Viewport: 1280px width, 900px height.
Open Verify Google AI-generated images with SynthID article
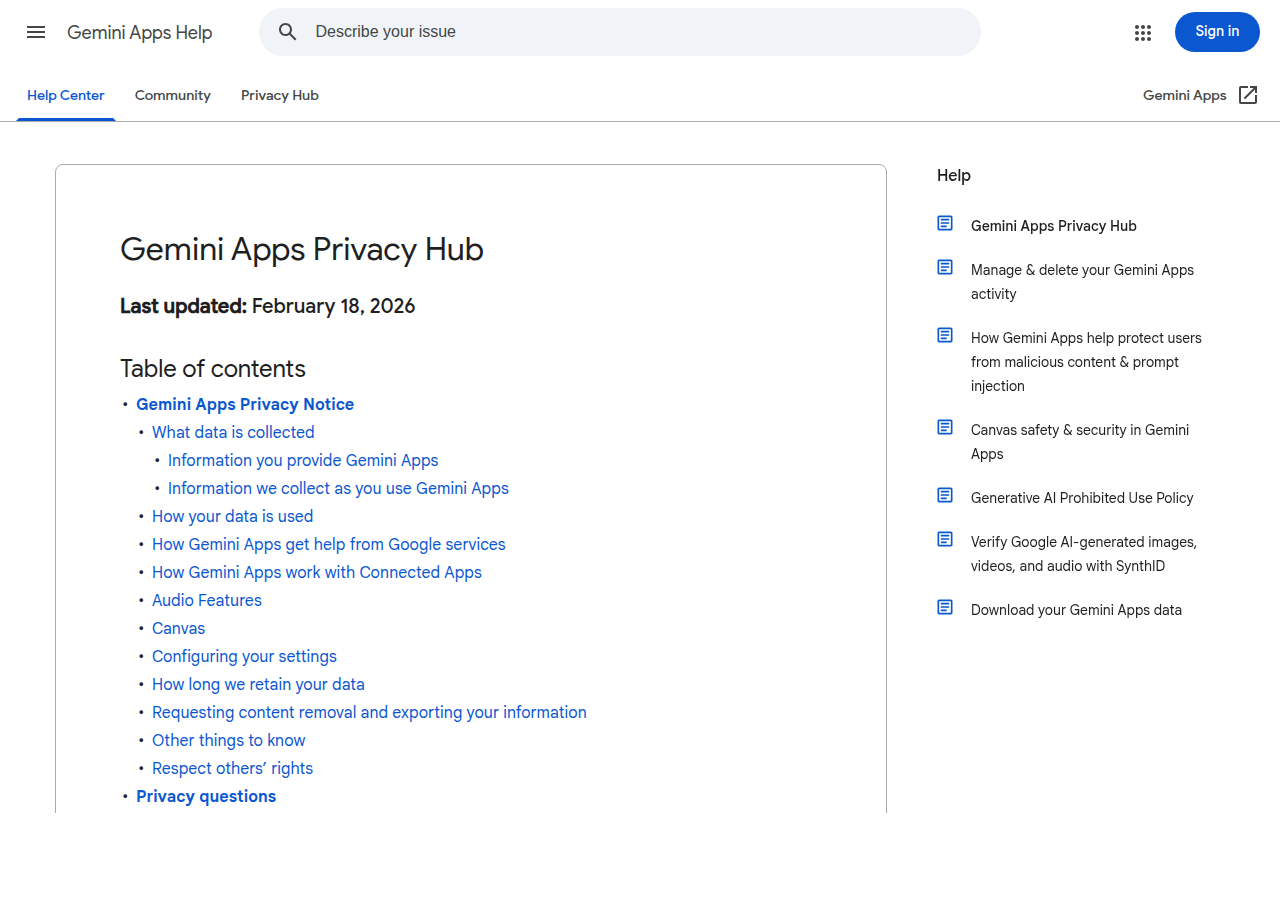(x=1083, y=554)
